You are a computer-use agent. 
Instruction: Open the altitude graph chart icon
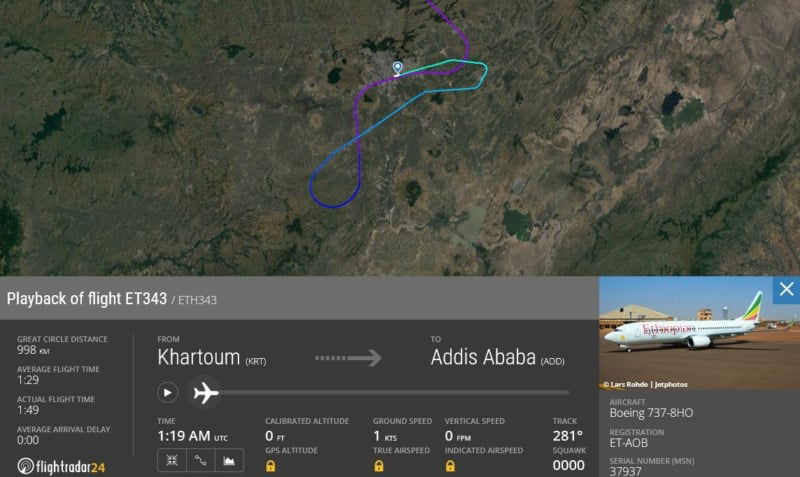pos(230,460)
